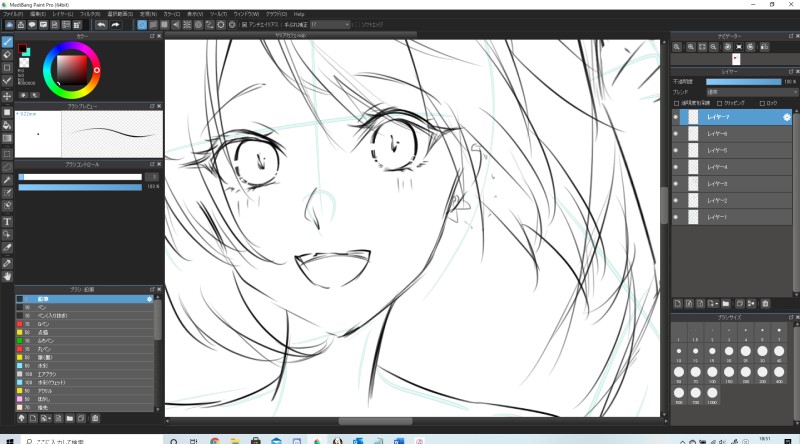The image size is (800, 444).
Task: Fit canvas to window in Navigator
Action: pyautogui.click(x=702, y=47)
